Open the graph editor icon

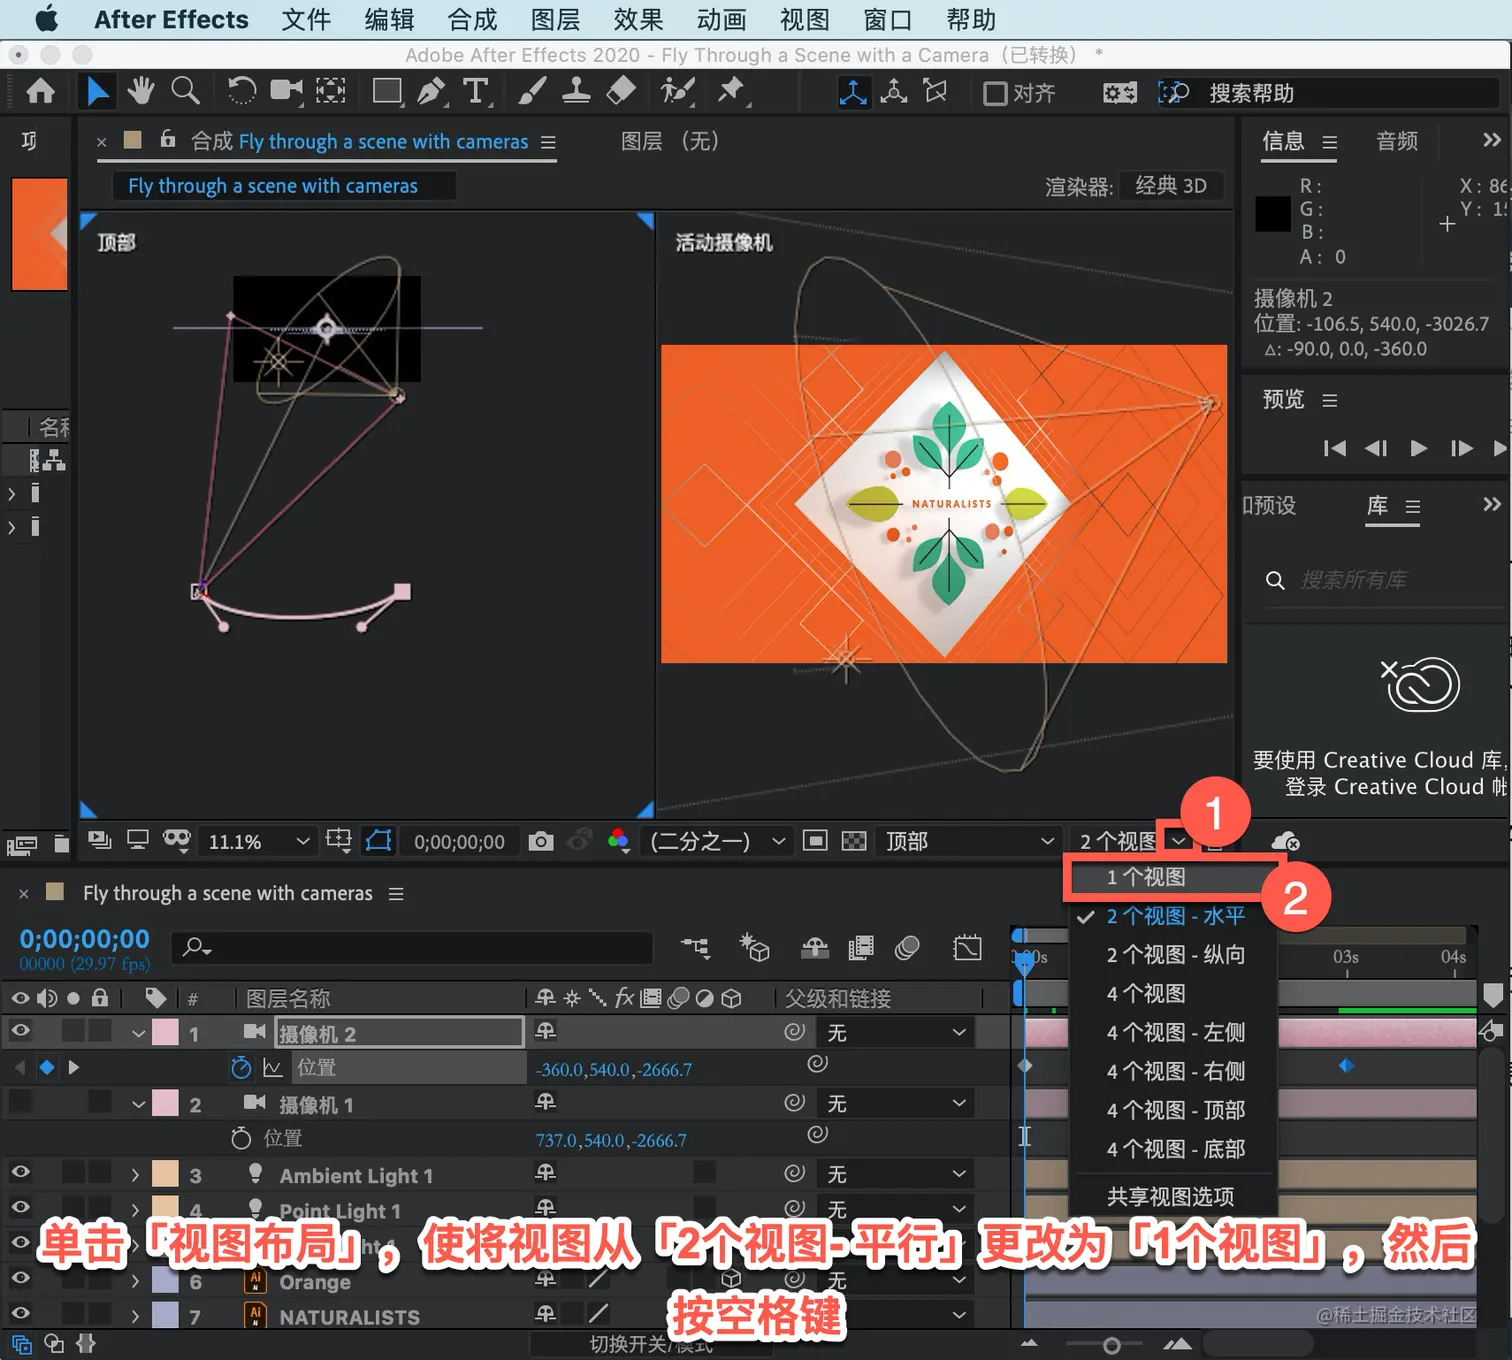pyautogui.click(x=967, y=948)
